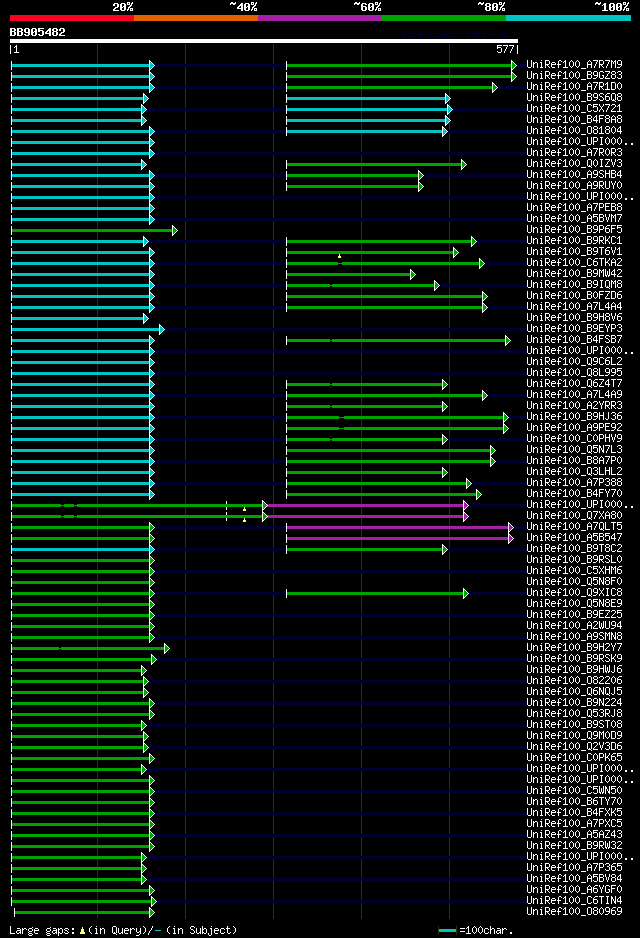This screenshot has height=938, width=640.
Task: Open hit UniRef100_B4FSB7
Action: pos(574,340)
